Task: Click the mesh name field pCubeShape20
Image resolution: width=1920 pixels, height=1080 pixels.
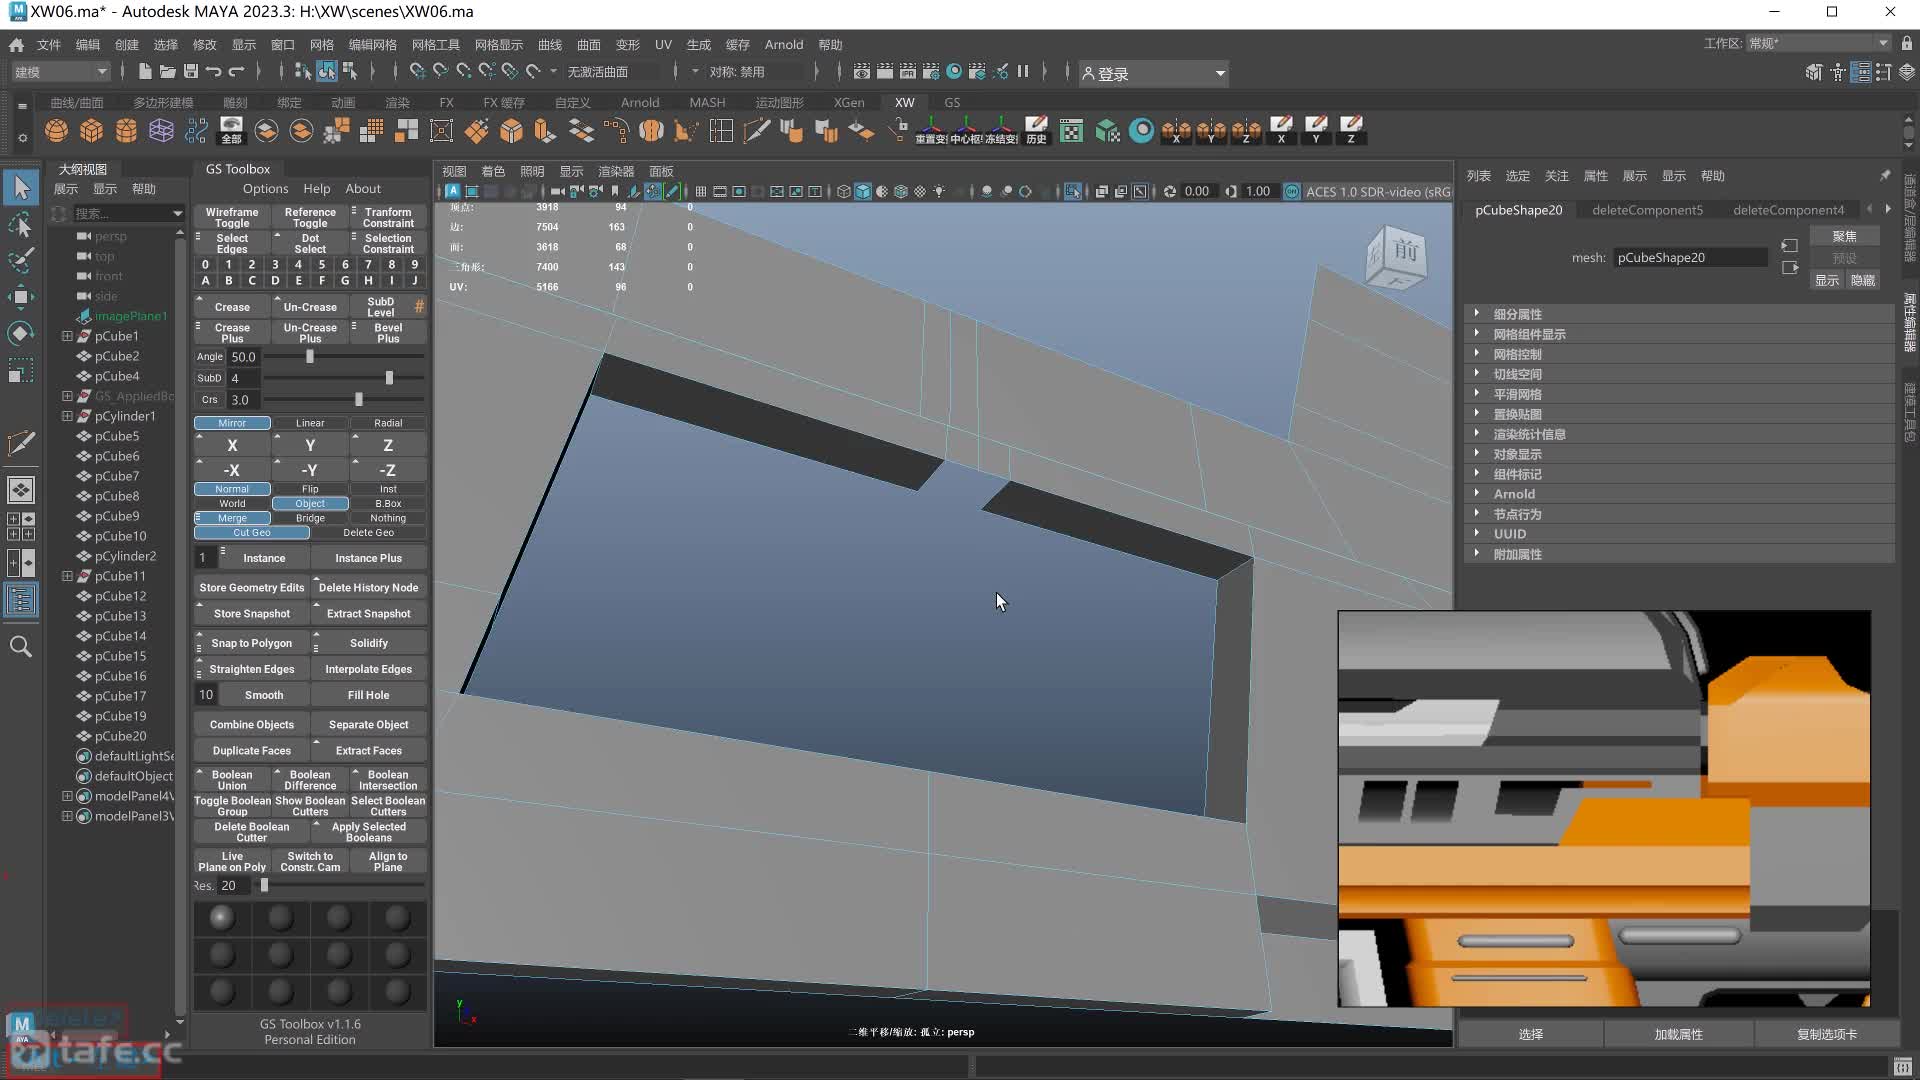Action: (1690, 257)
